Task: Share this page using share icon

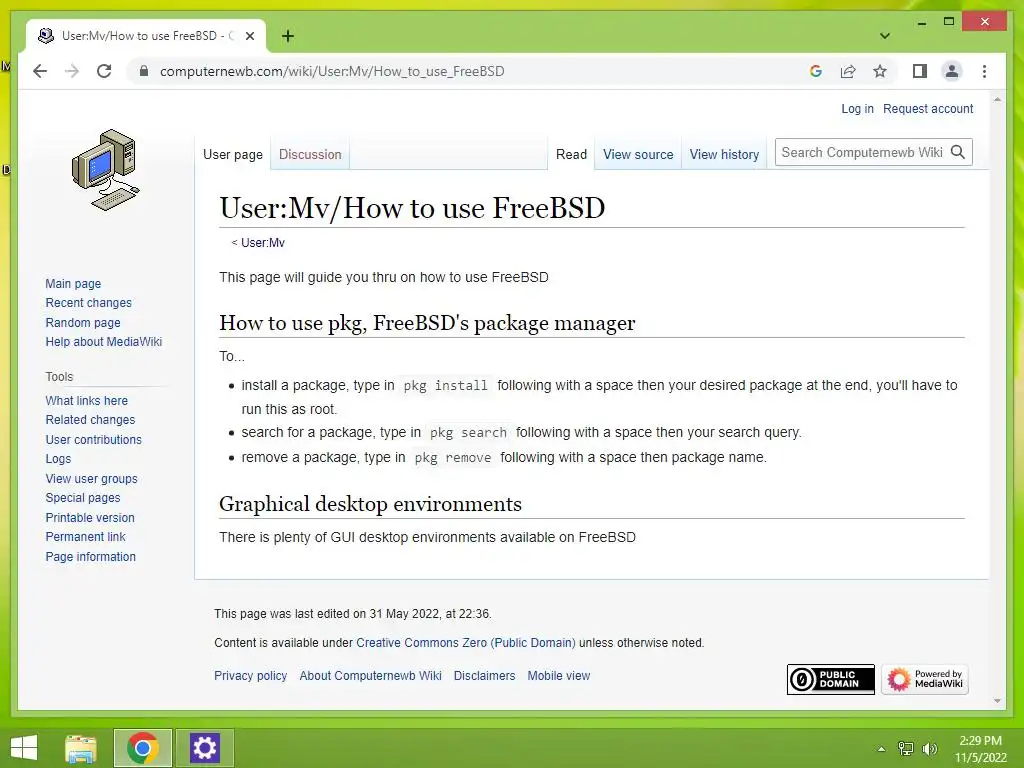Action: [x=848, y=71]
